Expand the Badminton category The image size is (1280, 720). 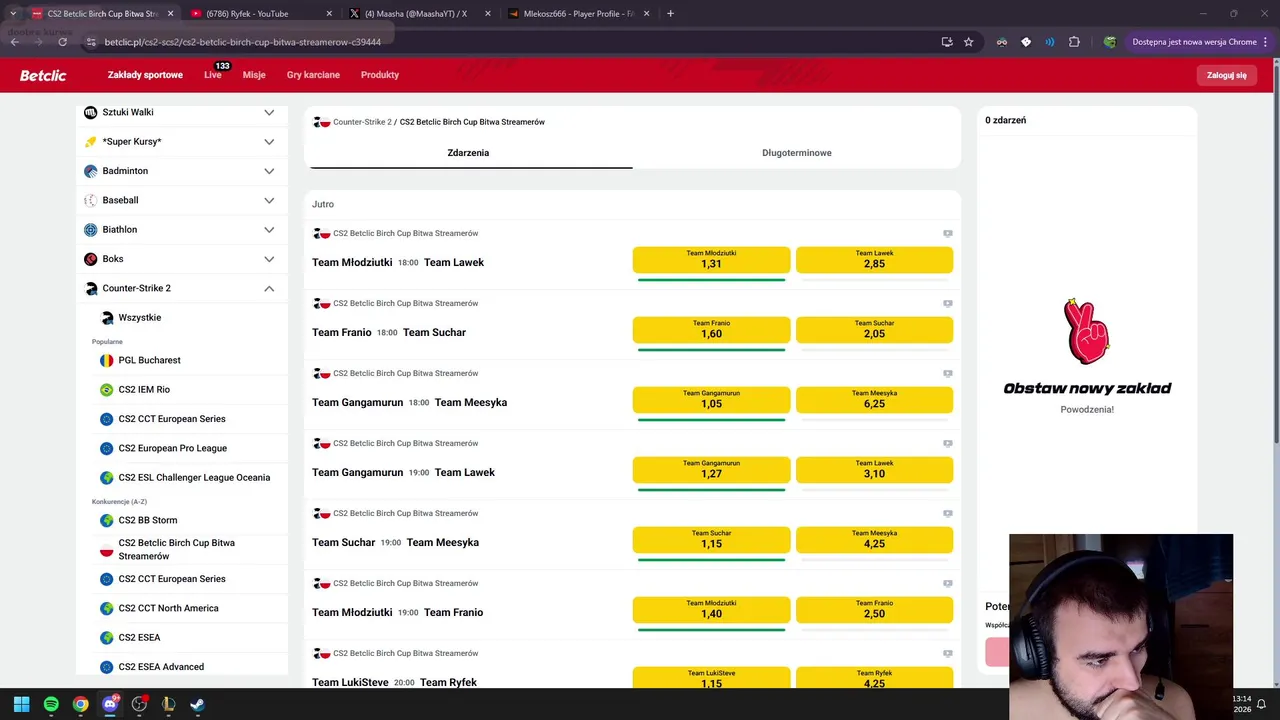(x=269, y=171)
